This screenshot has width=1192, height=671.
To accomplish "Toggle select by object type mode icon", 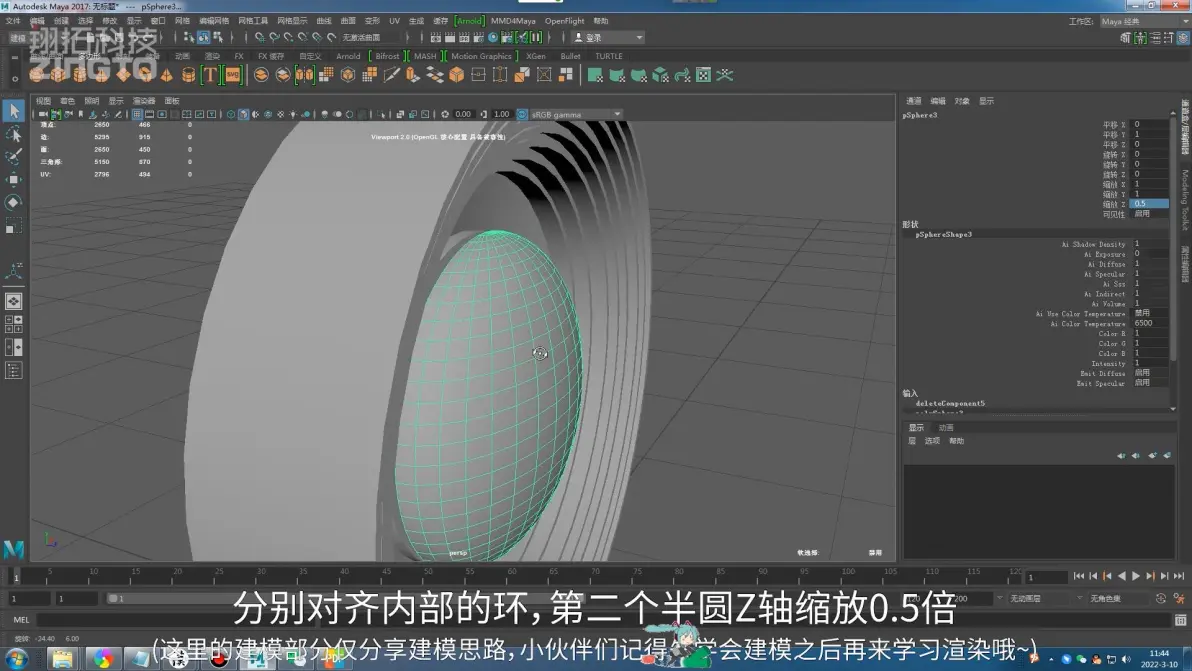I will click(x=203, y=36).
